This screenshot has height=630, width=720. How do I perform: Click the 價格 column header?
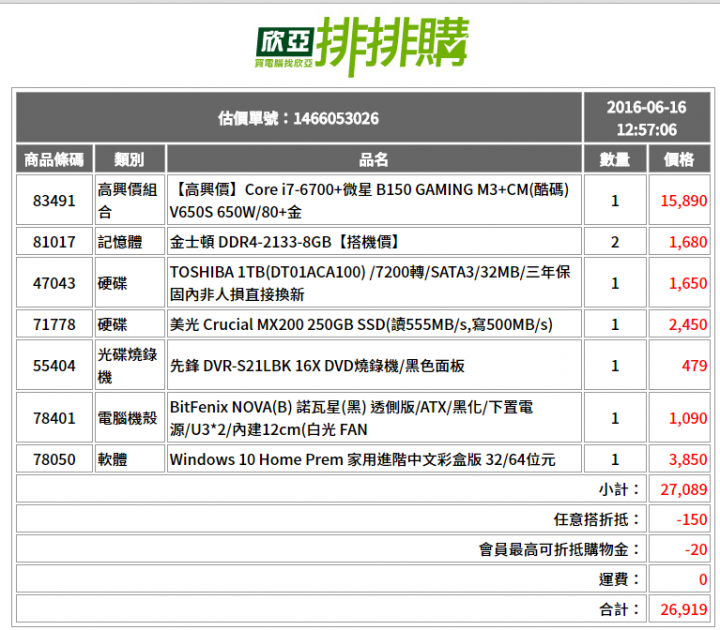pos(679,159)
